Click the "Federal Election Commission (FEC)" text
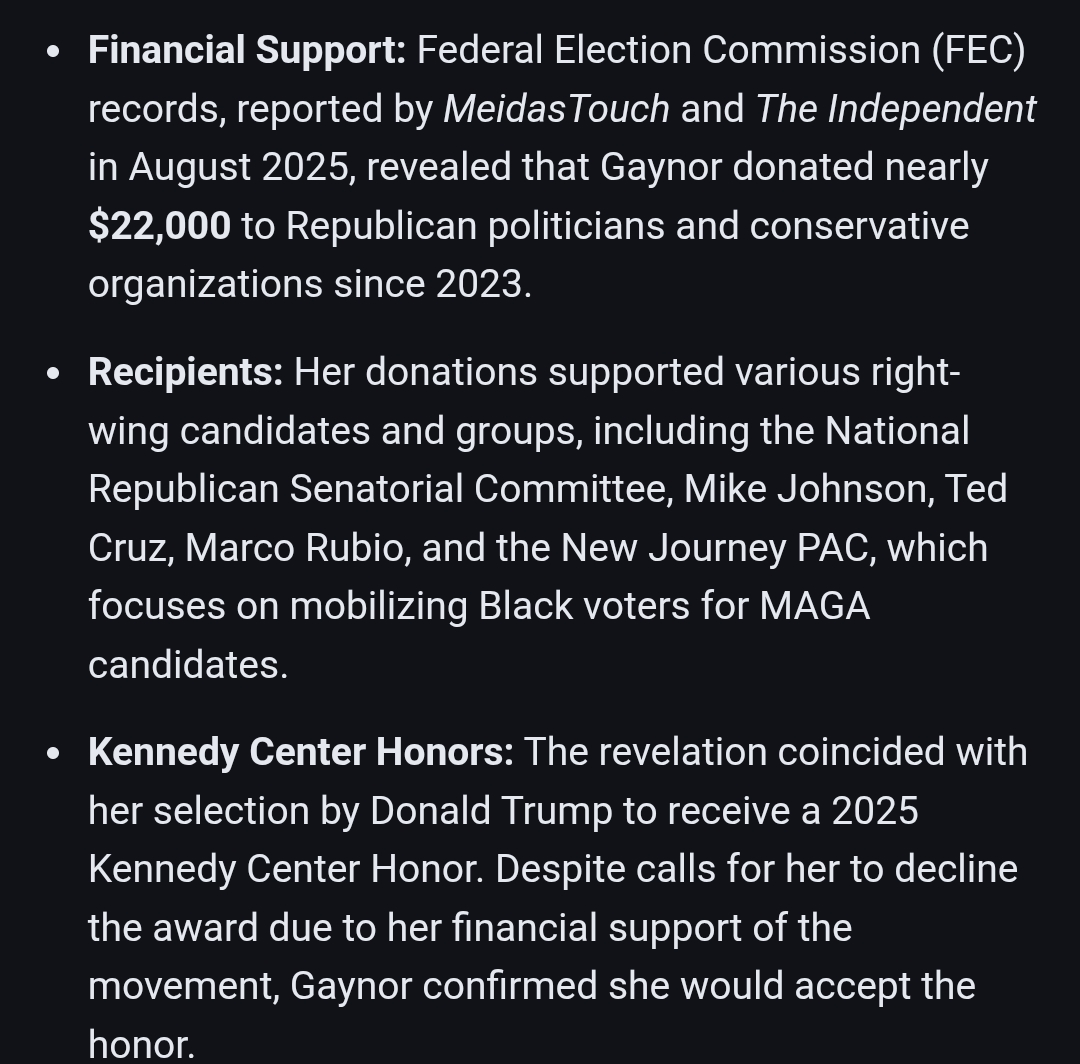 [x=721, y=50]
